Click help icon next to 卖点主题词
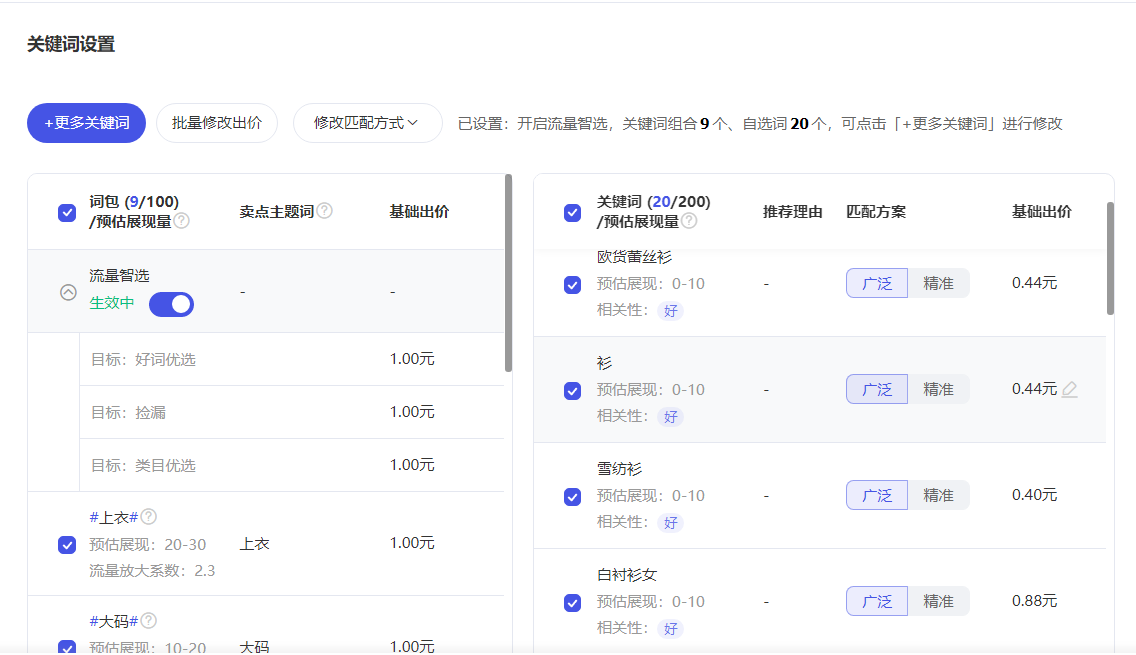The image size is (1136, 655). [x=325, y=211]
